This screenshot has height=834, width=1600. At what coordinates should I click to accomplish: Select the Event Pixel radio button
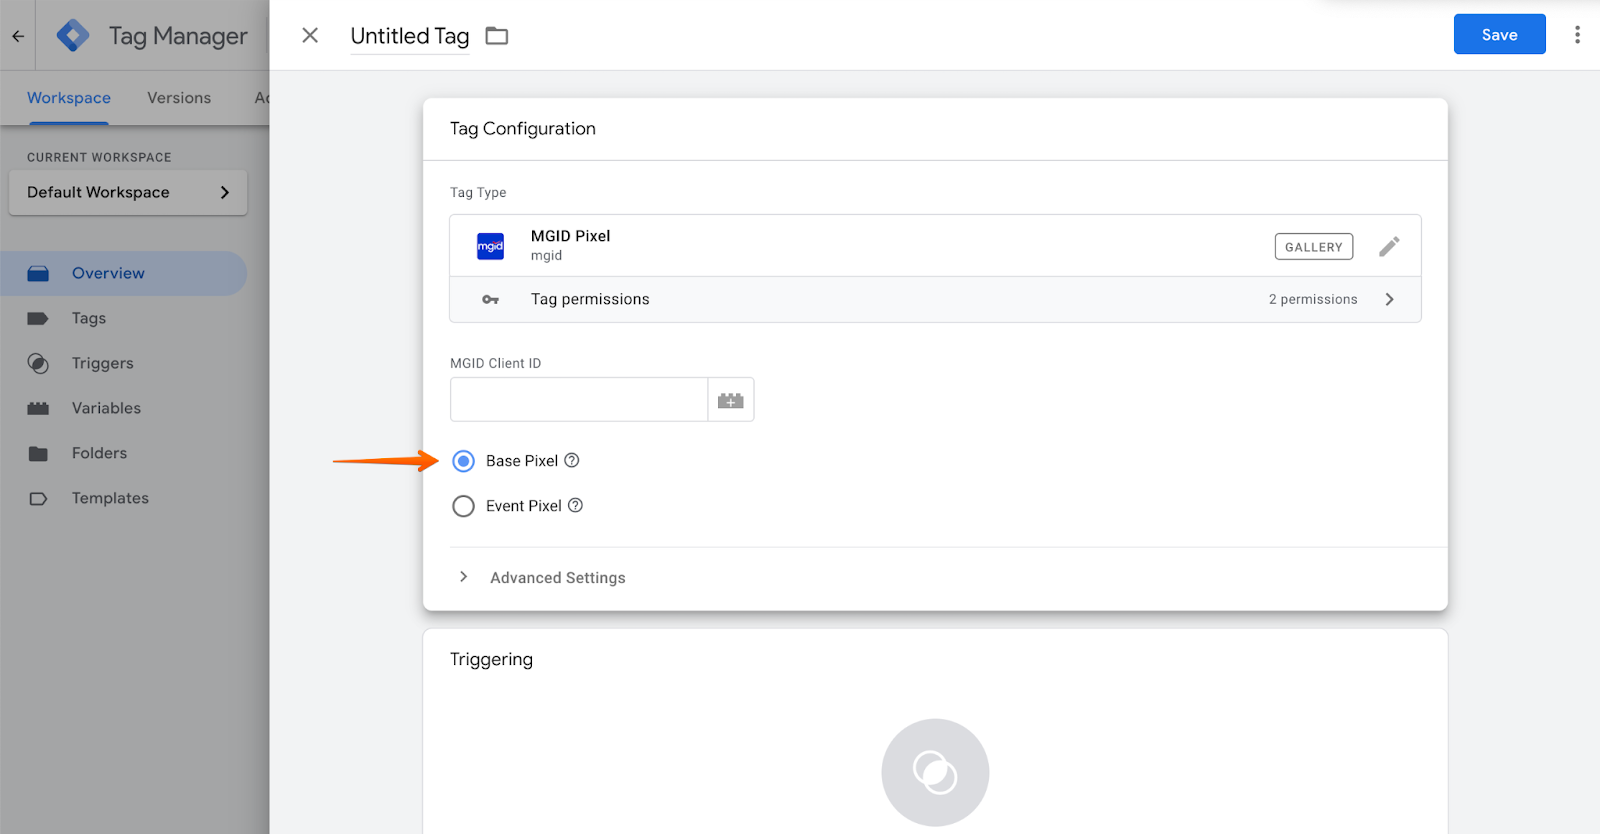point(463,506)
